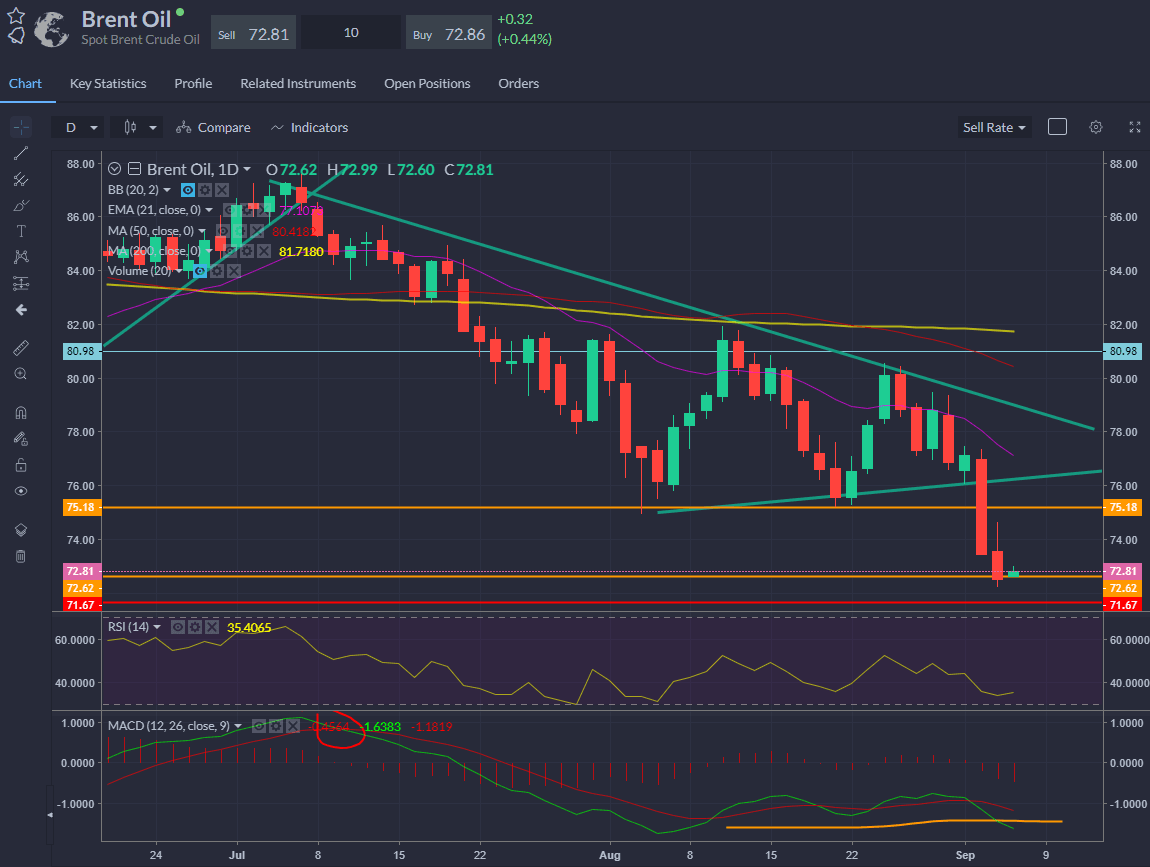Click the 81.7180 MA 200 value

(x=301, y=252)
